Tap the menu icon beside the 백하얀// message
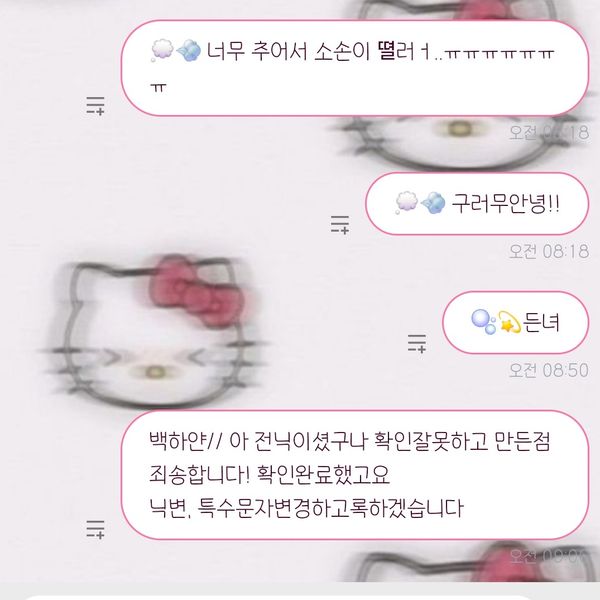This screenshot has height=600, width=600. (95, 530)
